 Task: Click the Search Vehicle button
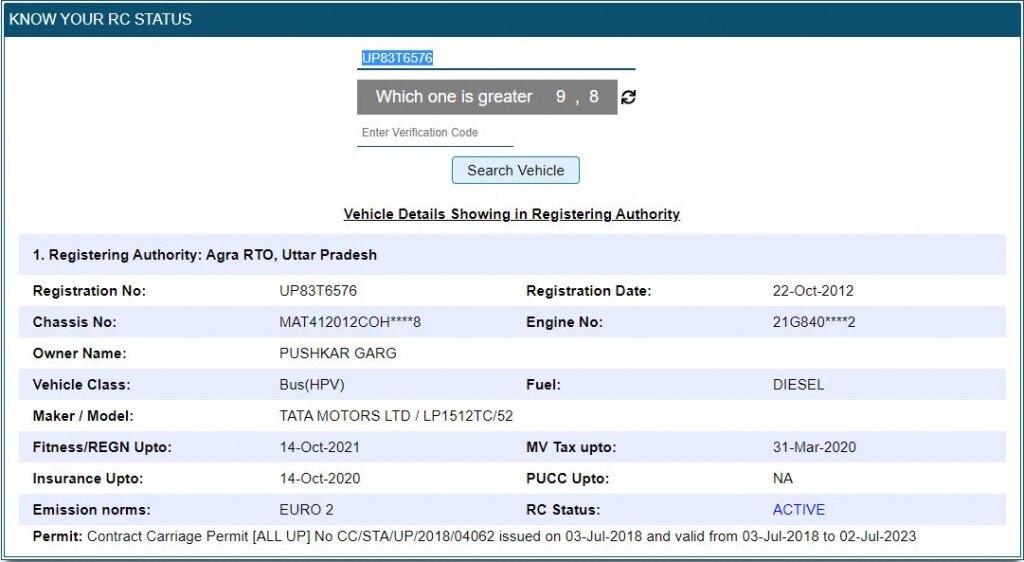coord(515,170)
